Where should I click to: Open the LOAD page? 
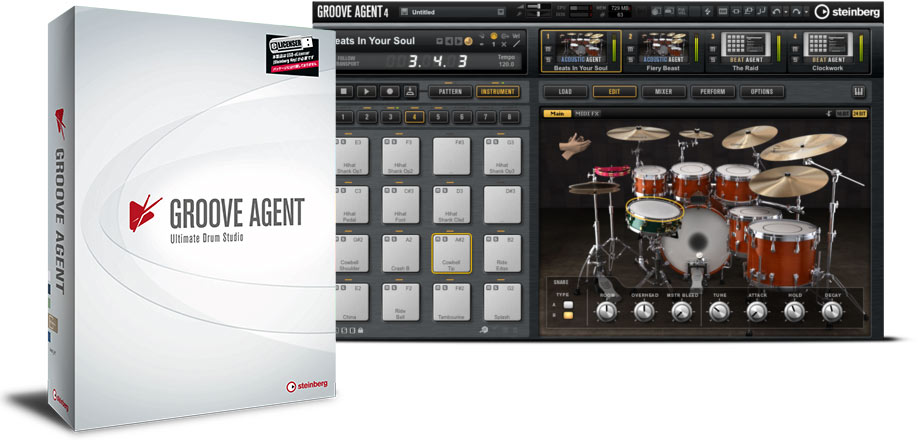pos(565,92)
